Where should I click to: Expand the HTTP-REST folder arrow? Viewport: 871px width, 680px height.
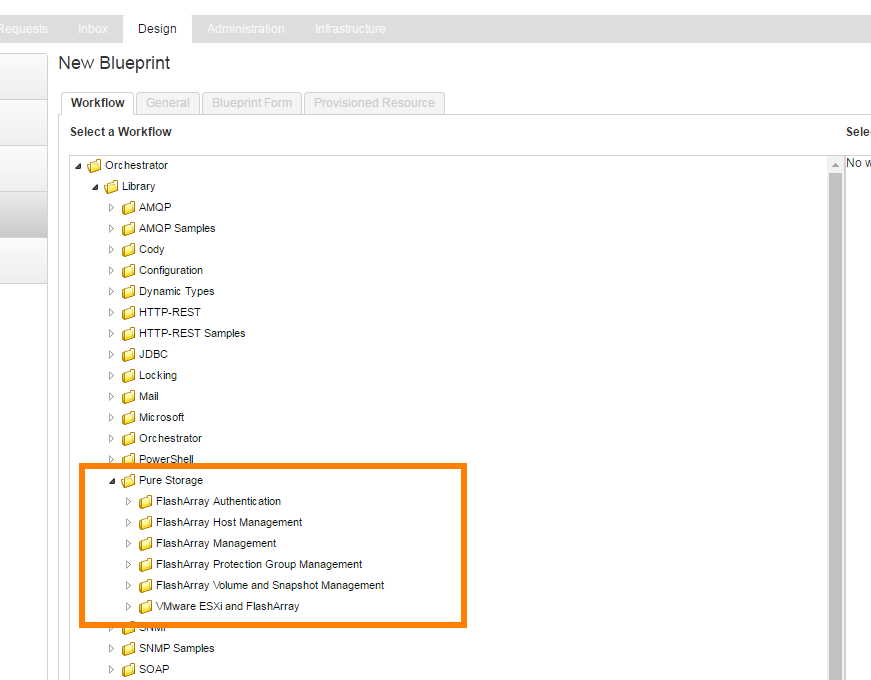coord(111,313)
